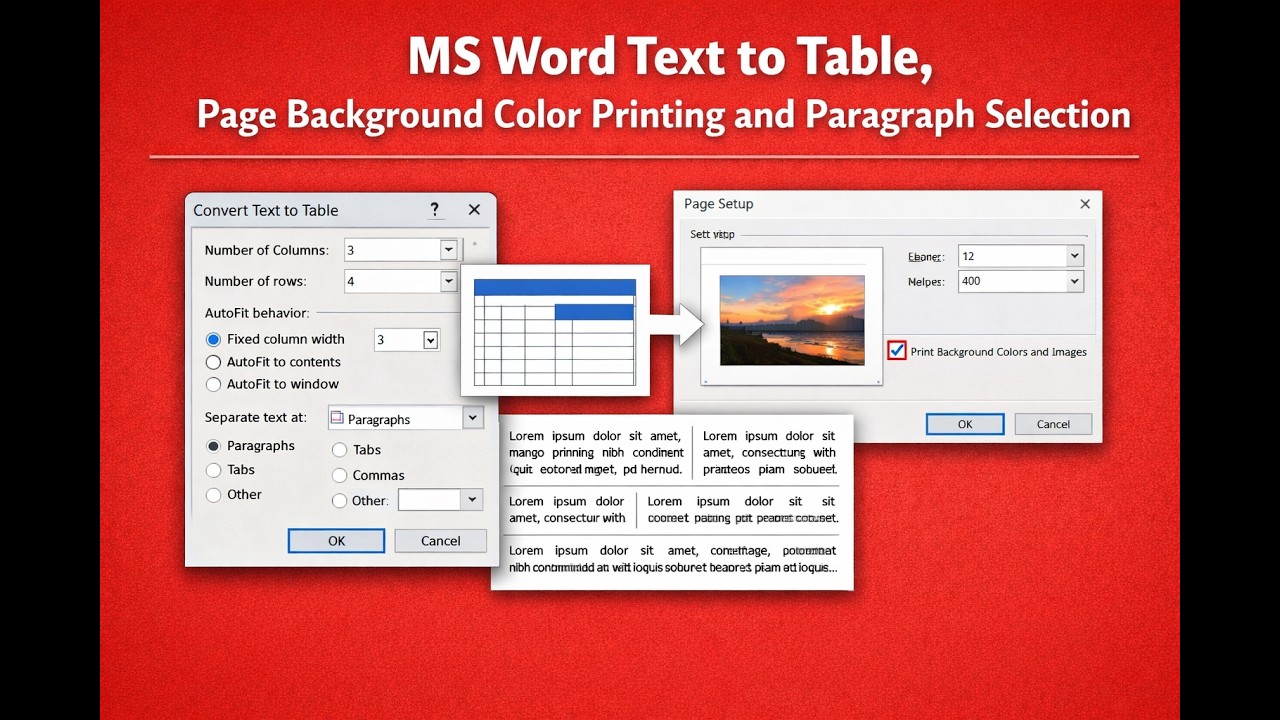Image resolution: width=1280 pixels, height=720 pixels.
Task: Select the Tabs radio button below Paragraphs radio
Action: (213, 470)
